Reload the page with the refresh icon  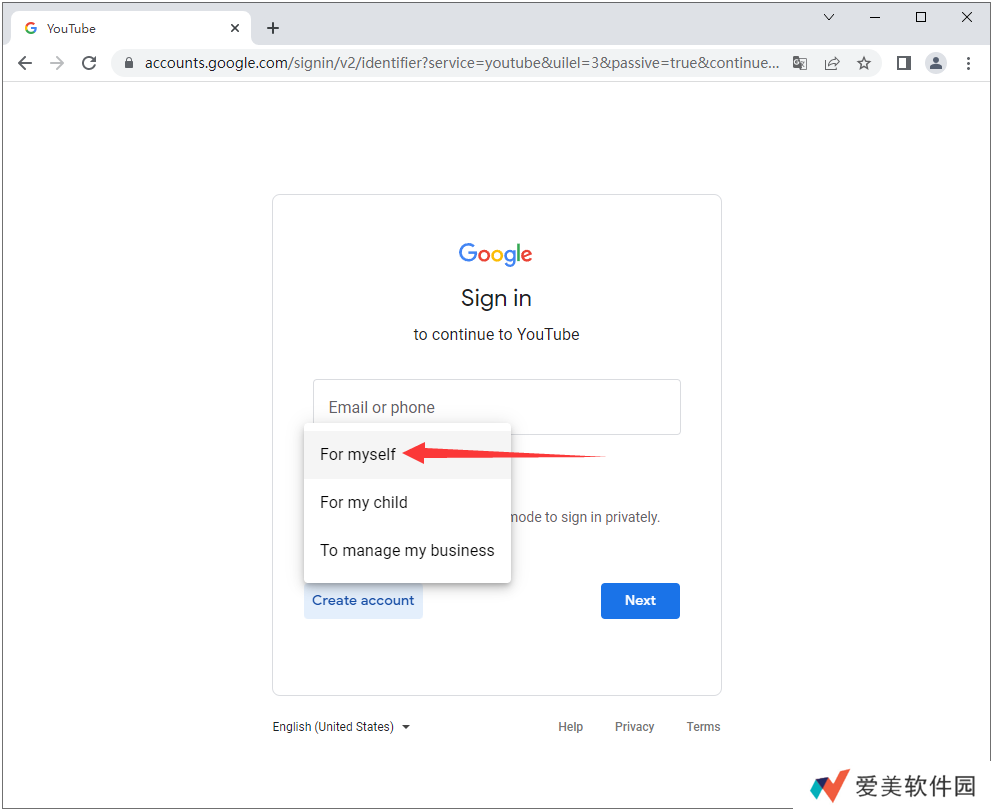[x=89, y=63]
